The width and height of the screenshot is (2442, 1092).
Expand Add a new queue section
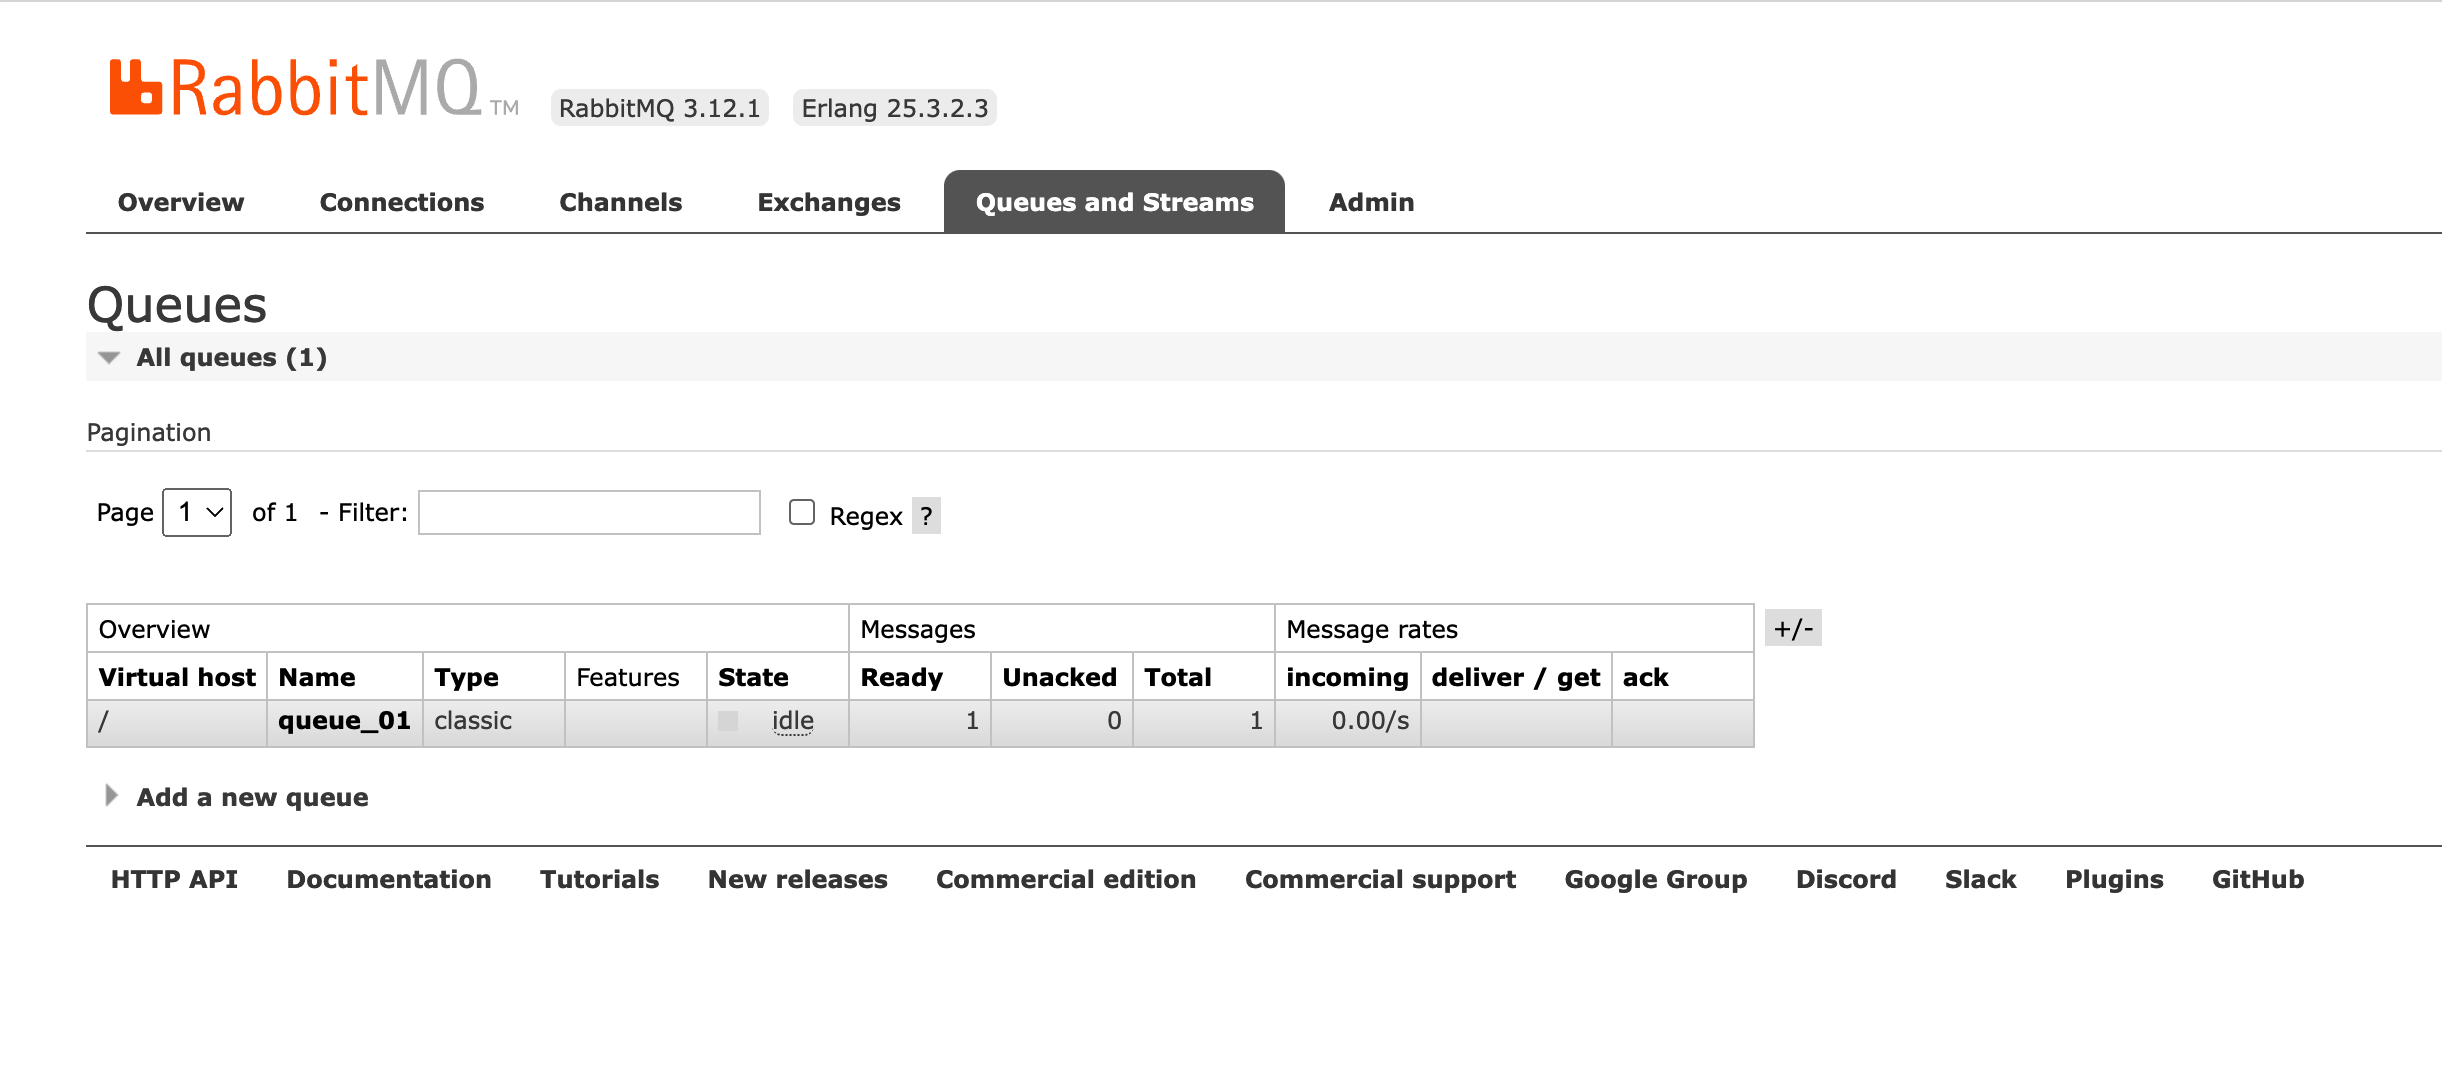(x=251, y=797)
